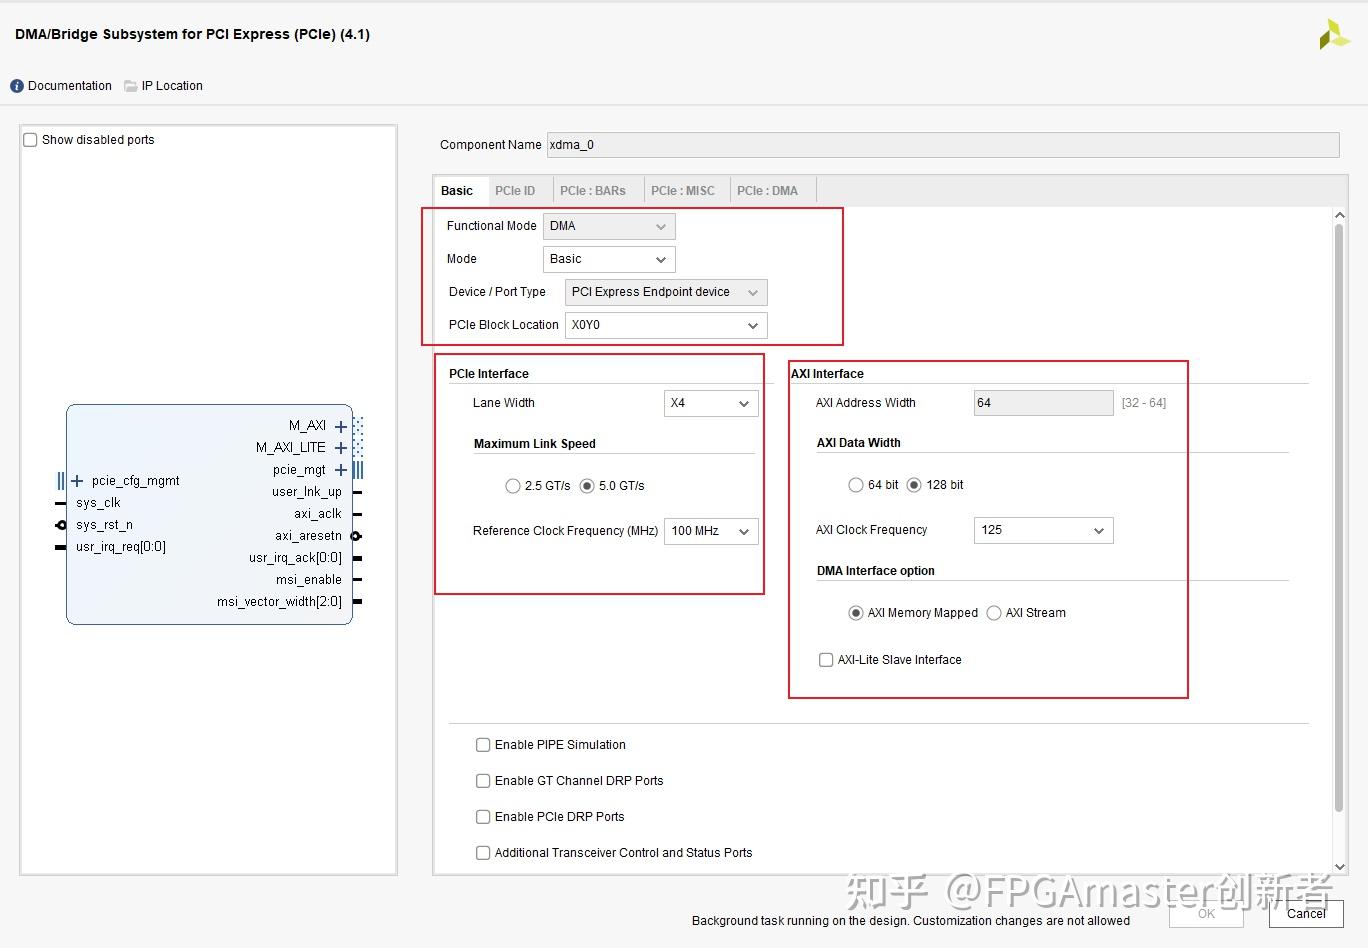The image size is (1368, 948).
Task: Expand the pcie_cfg_mgmt port group
Action: click(77, 480)
